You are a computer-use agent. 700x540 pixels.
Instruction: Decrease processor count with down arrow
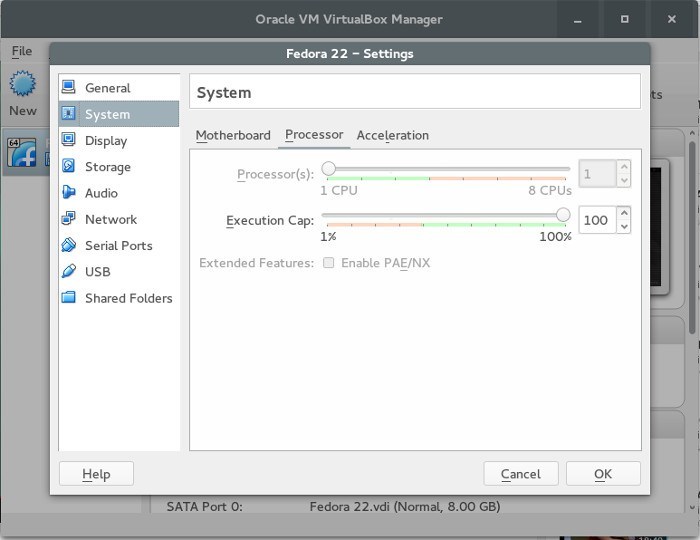click(624, 180)
